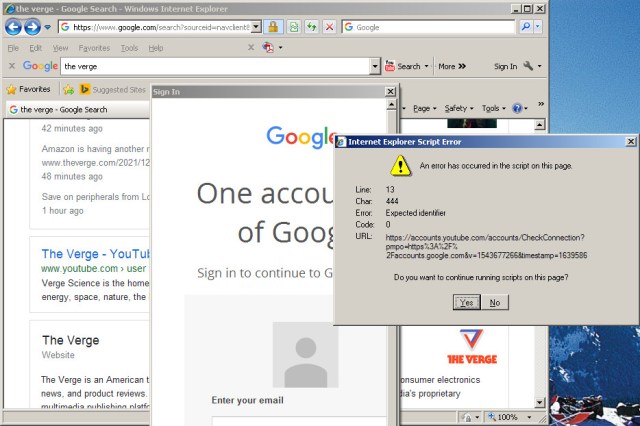Click the www.youtube.com › user green URL
The width and height of the screenshot is (640, 426).
pos(93,268)
